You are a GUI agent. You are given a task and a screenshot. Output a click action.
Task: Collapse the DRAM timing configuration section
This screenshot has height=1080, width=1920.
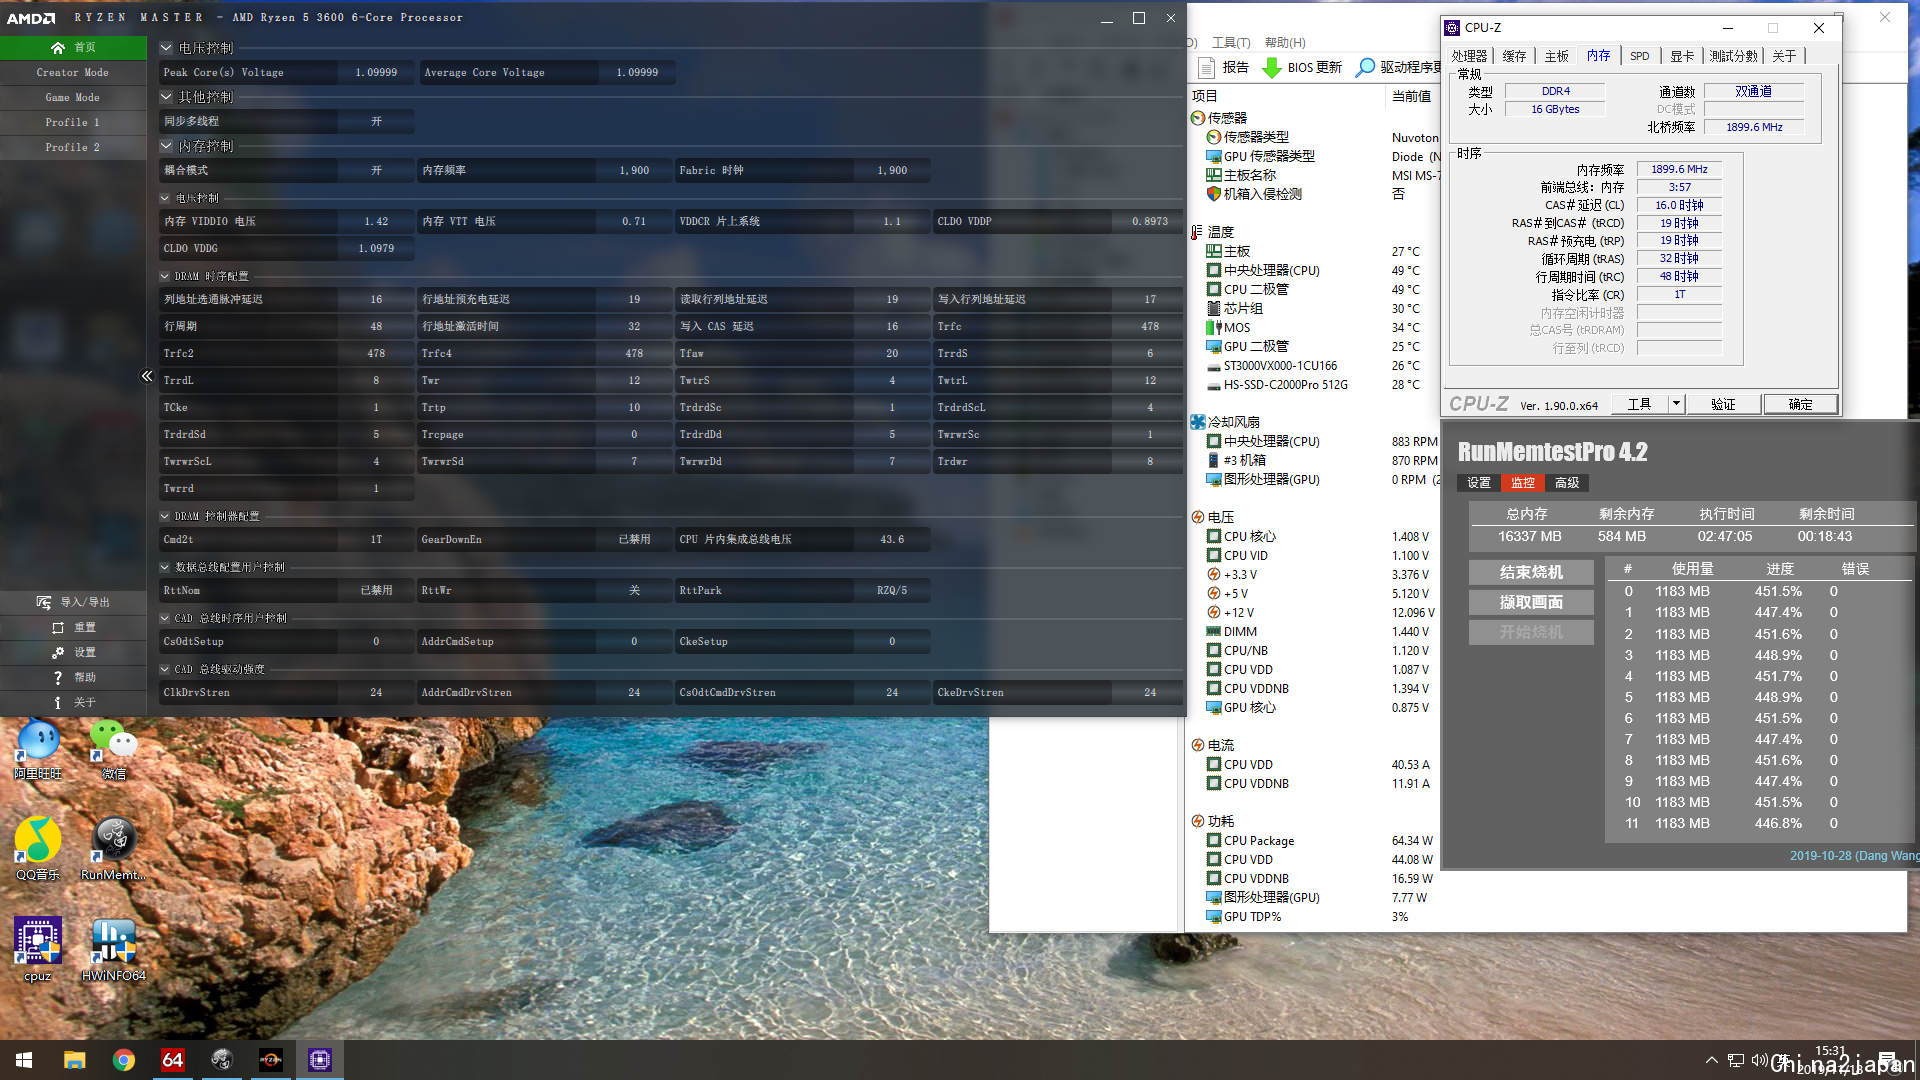tap(165, 276)
